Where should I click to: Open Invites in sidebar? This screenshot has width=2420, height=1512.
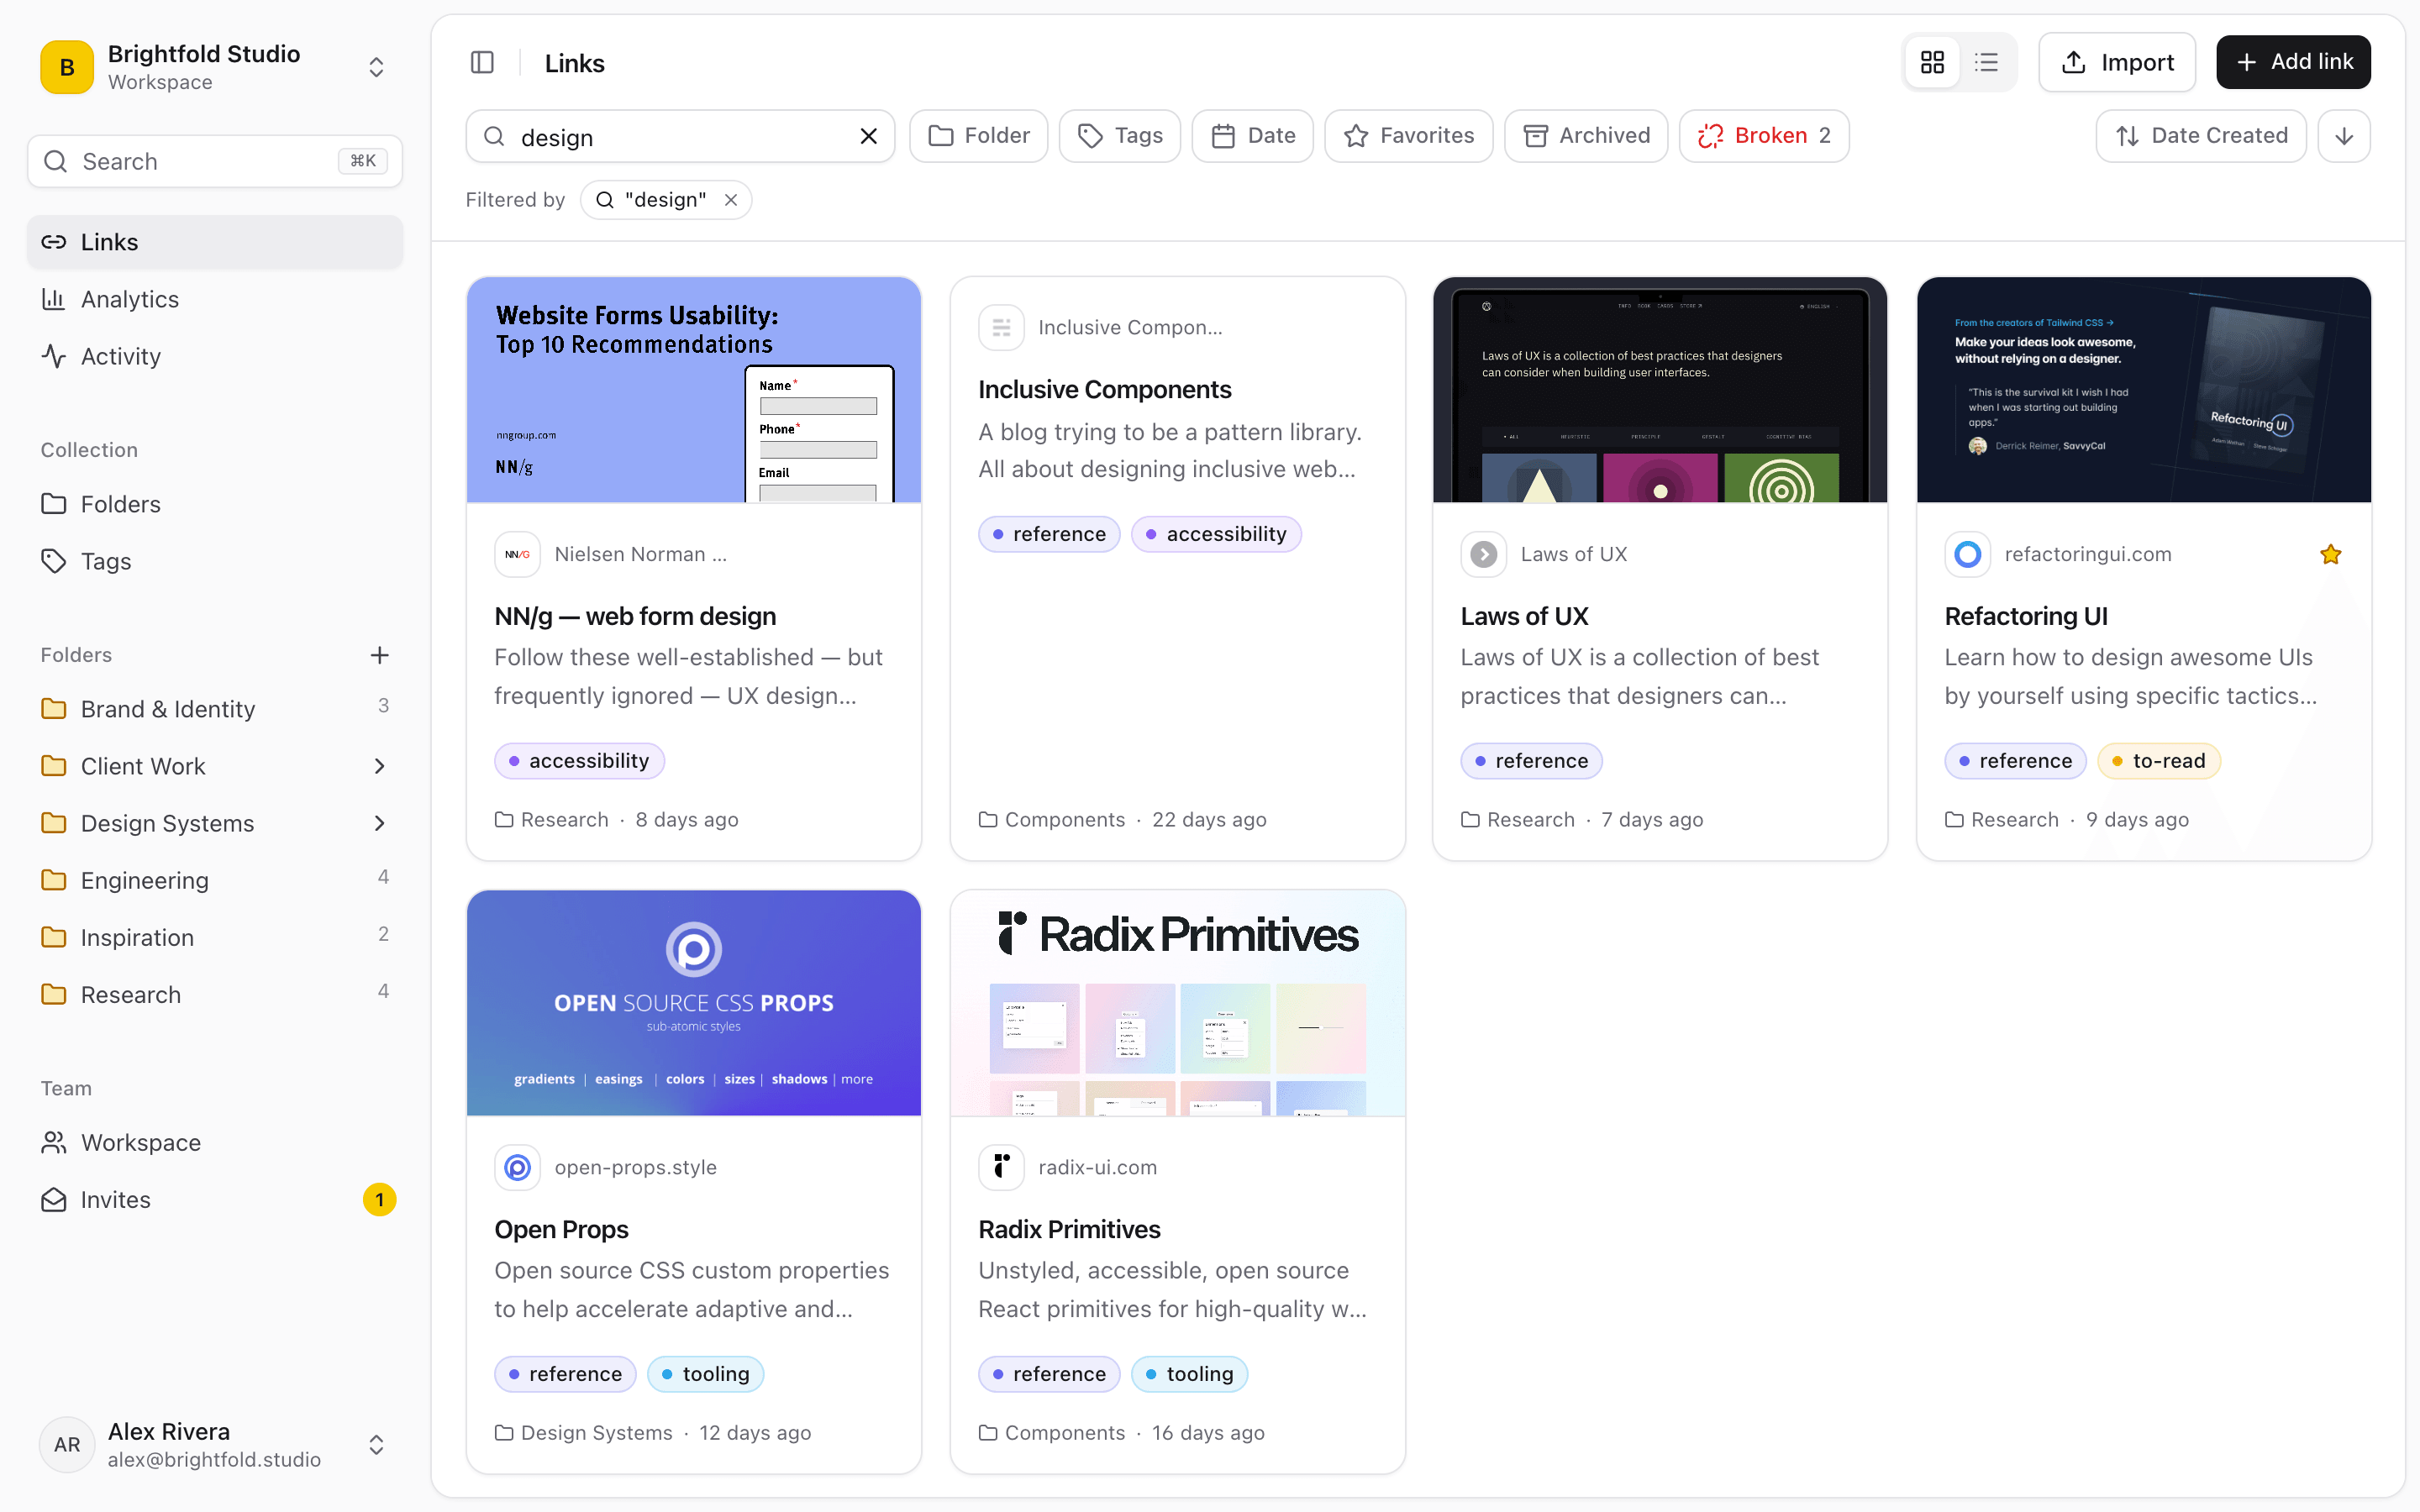(214, 1199)
